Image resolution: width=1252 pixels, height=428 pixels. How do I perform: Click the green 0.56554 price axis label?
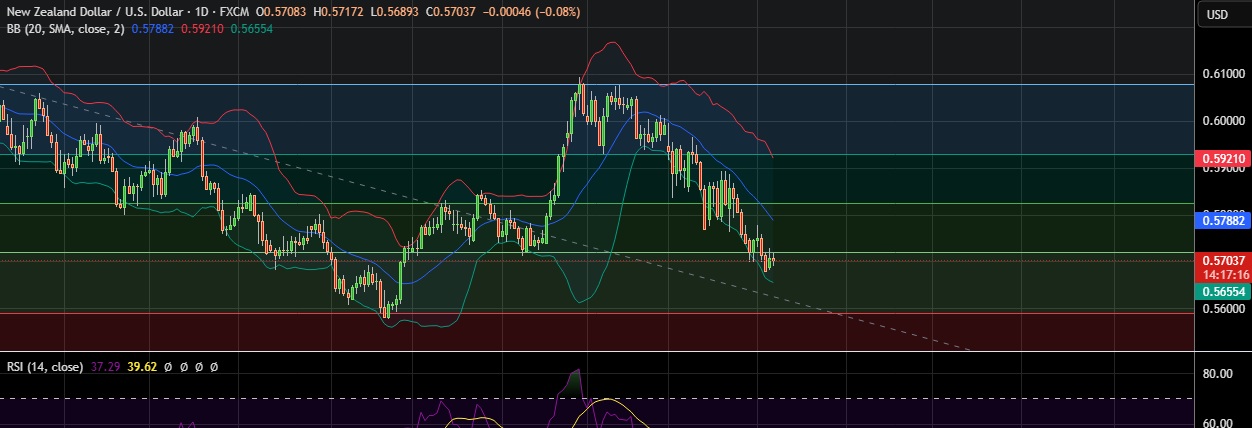click(x=1222, y=291)
